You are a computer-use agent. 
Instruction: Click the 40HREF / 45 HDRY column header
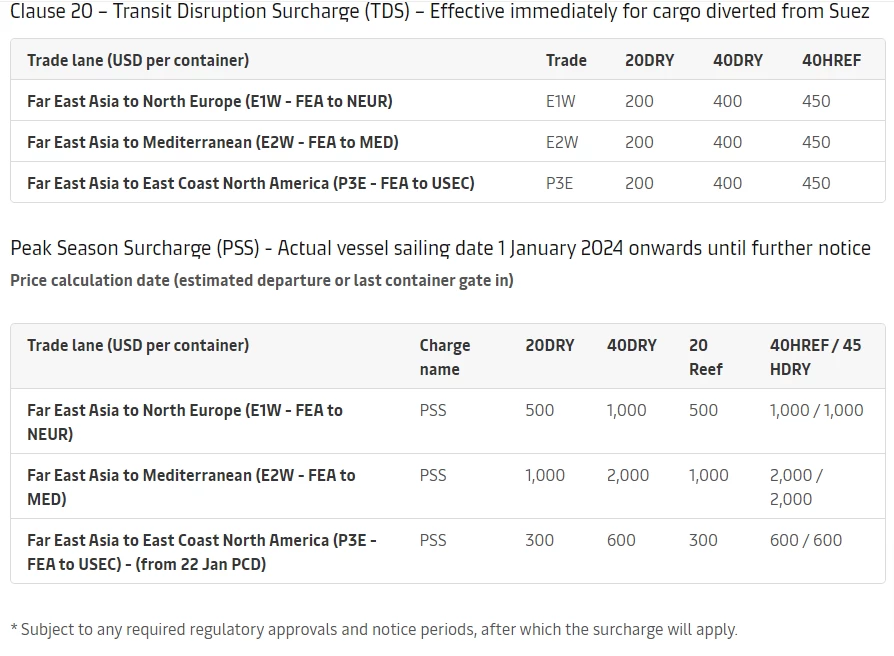[815, 357]
